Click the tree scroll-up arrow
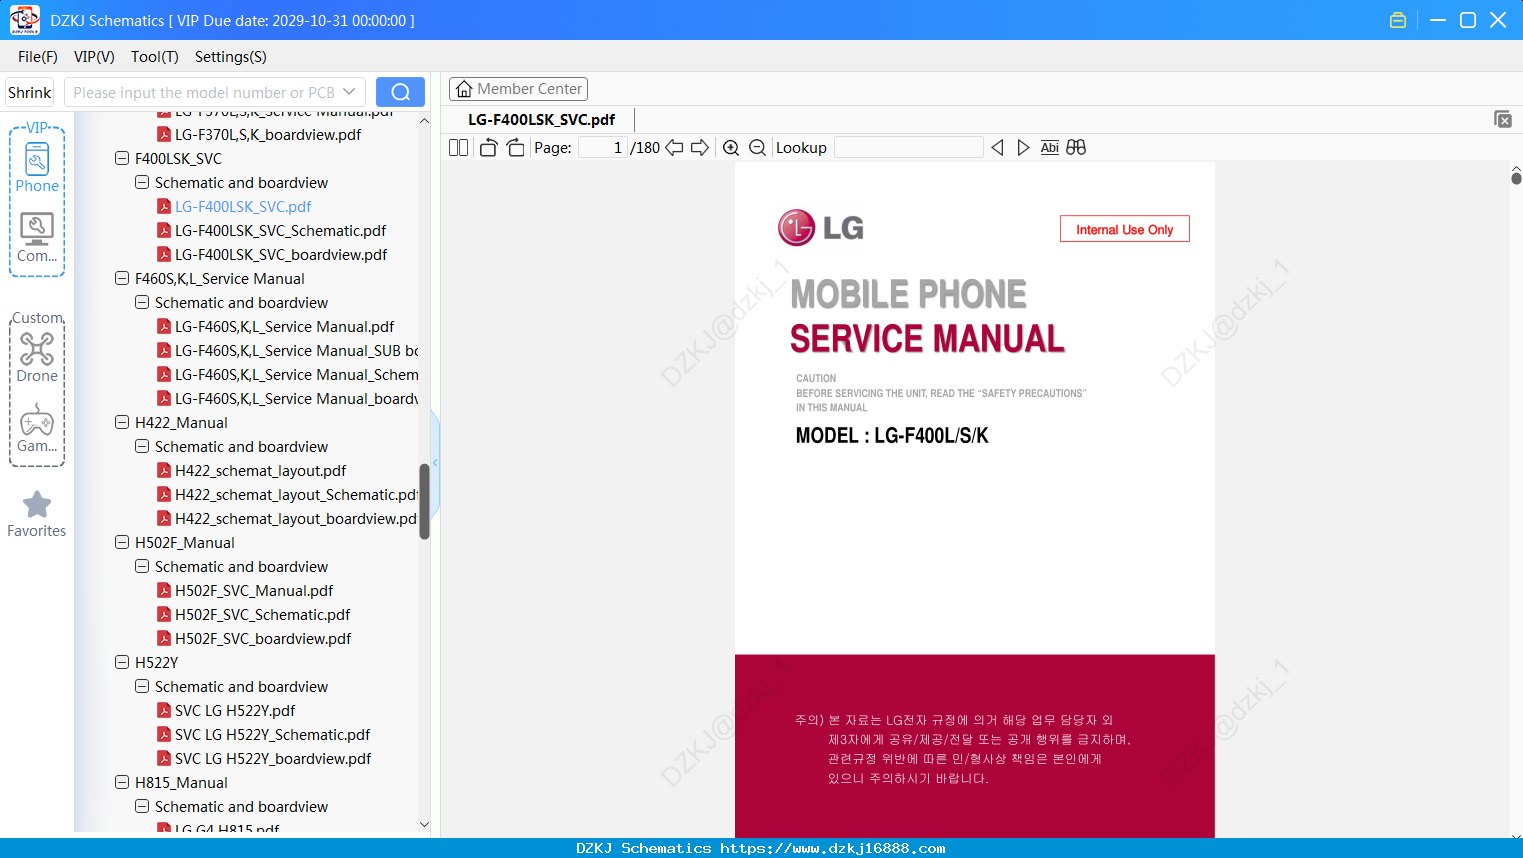This screenshot has width=1523, height=858. click(424, 121)
